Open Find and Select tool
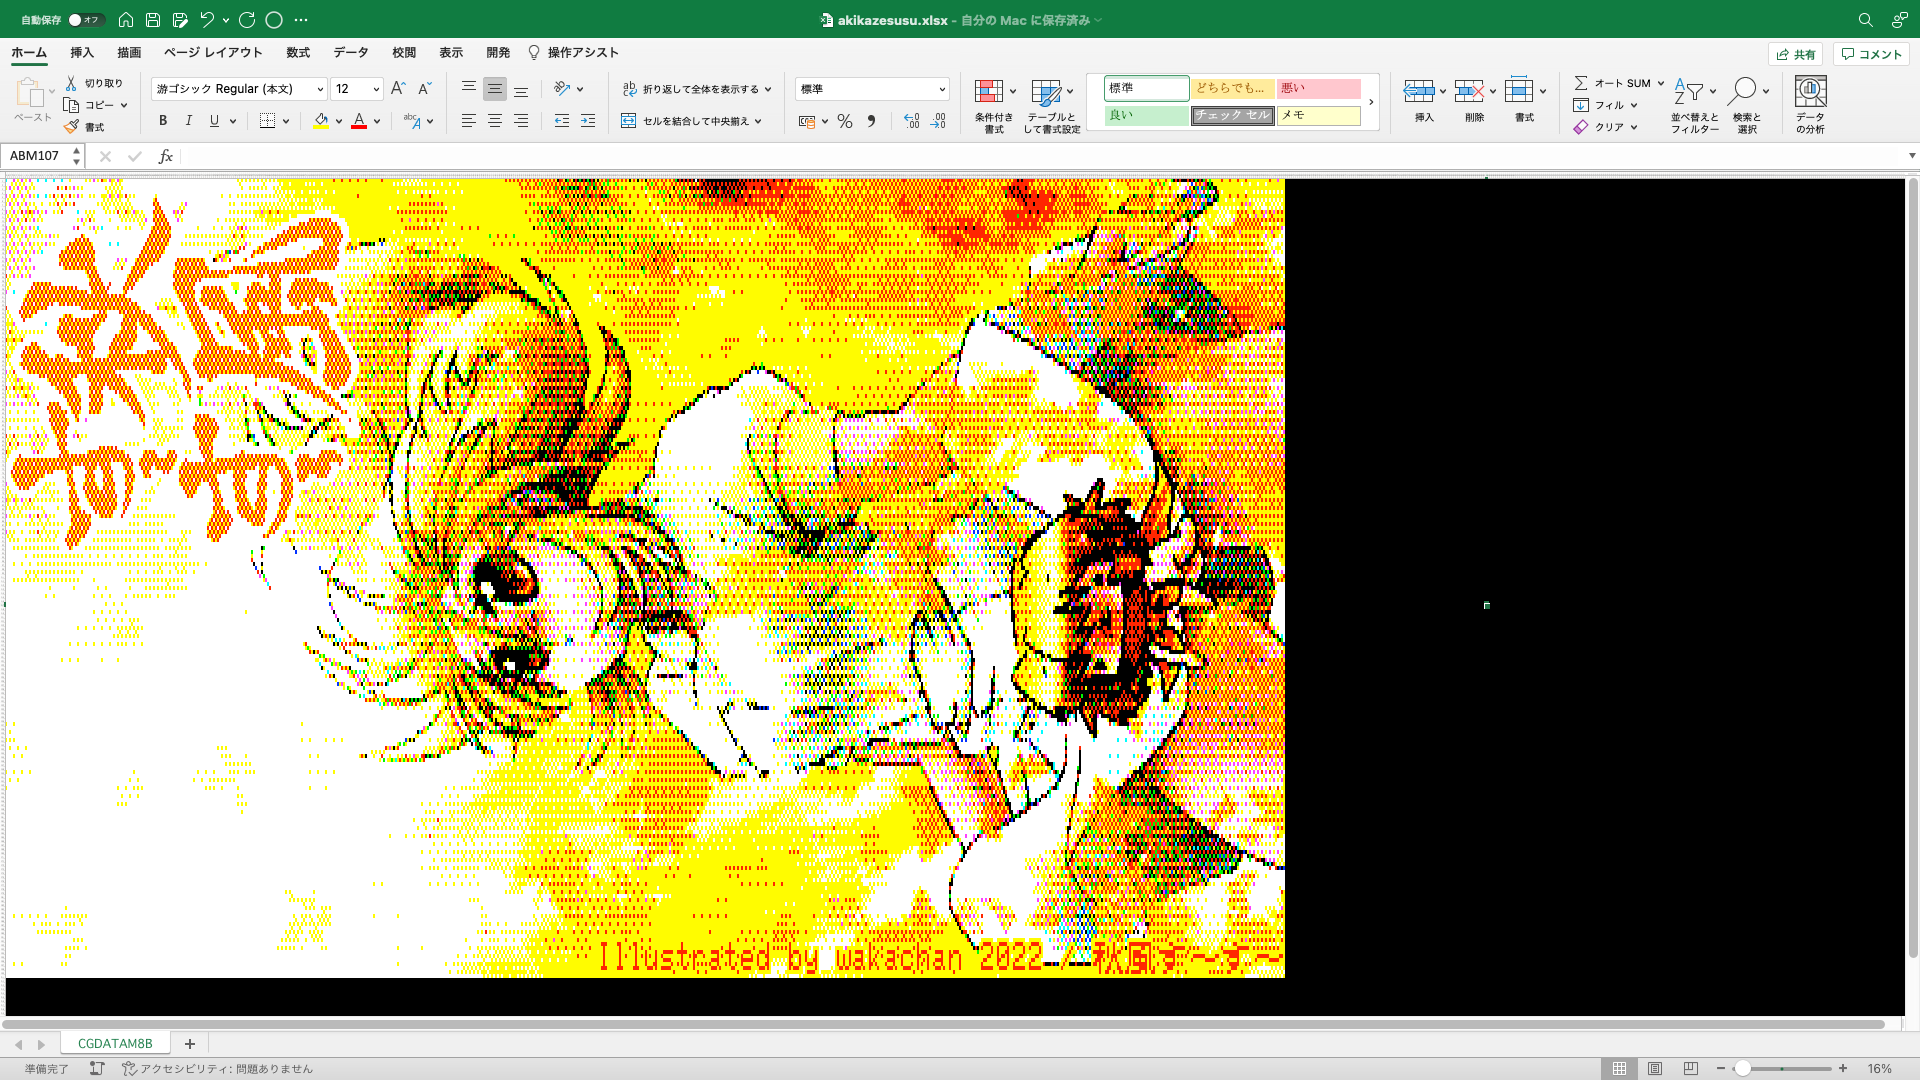 (x=1747, y=105)
